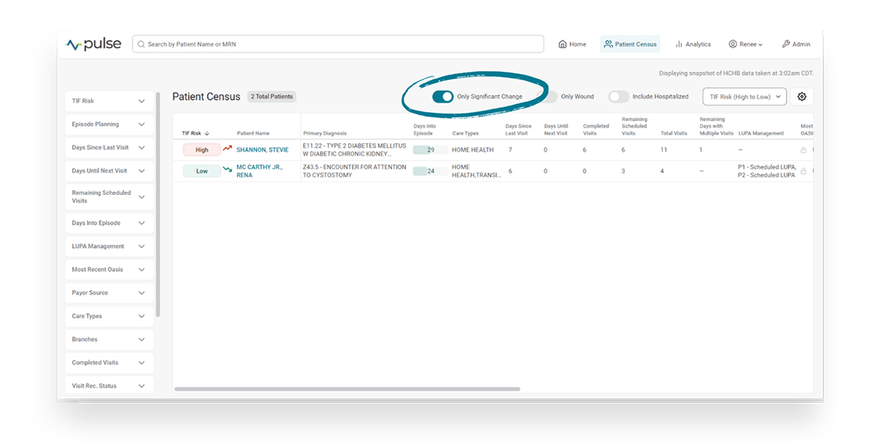Enable Include Hospitalized toggle

pyautogui.click(x=618, y=97)
